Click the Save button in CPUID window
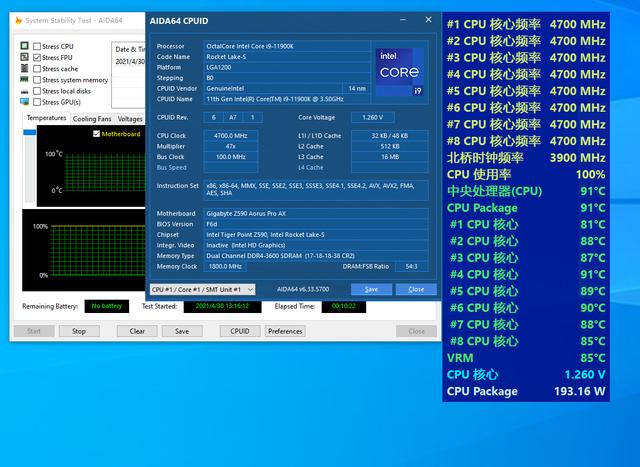Image resolution: width=640 pixels, height=467 pixels. (x=371, y=289)
